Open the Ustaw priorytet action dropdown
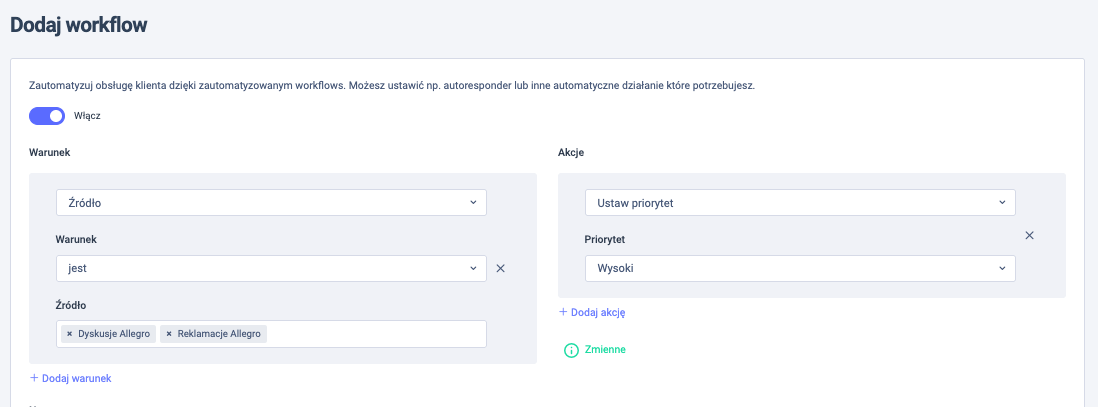The width and height of the screenshot is (1098, 407). coord(800,203)
